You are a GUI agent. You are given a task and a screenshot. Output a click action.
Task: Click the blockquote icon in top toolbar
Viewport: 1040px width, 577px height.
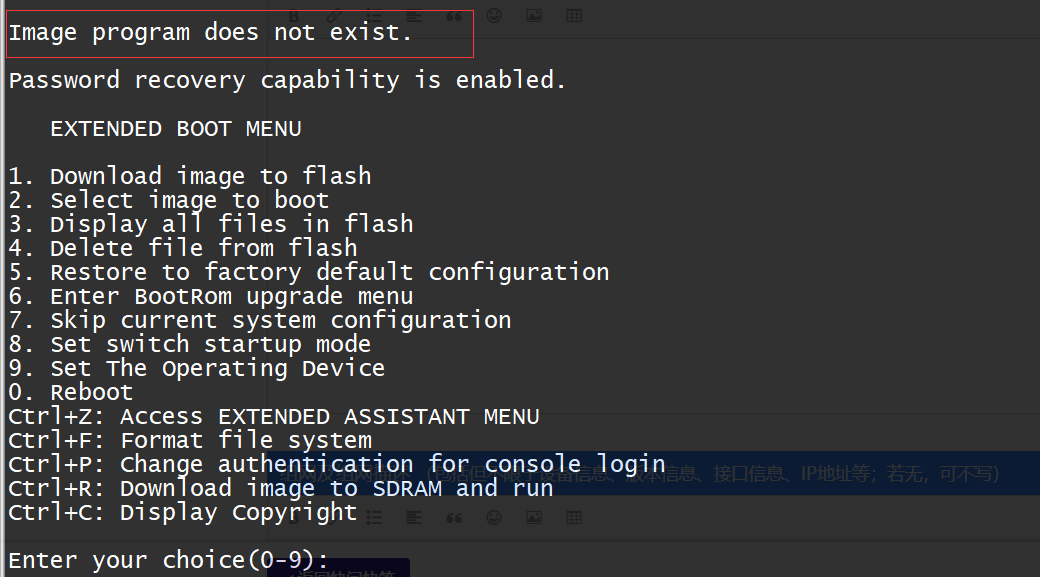(x=454, y=16)
